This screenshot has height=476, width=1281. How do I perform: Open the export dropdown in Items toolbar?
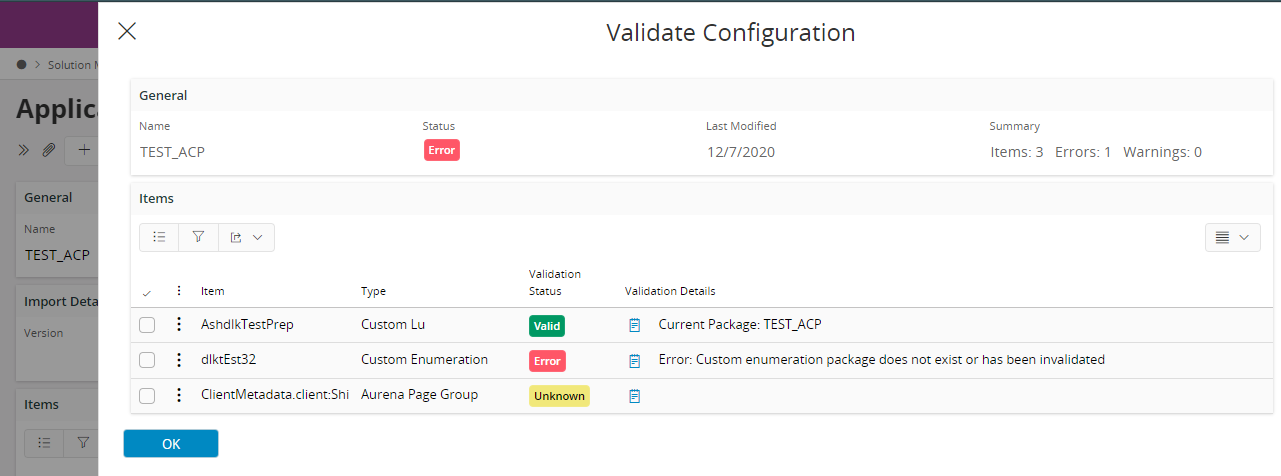tap(246, 237)
